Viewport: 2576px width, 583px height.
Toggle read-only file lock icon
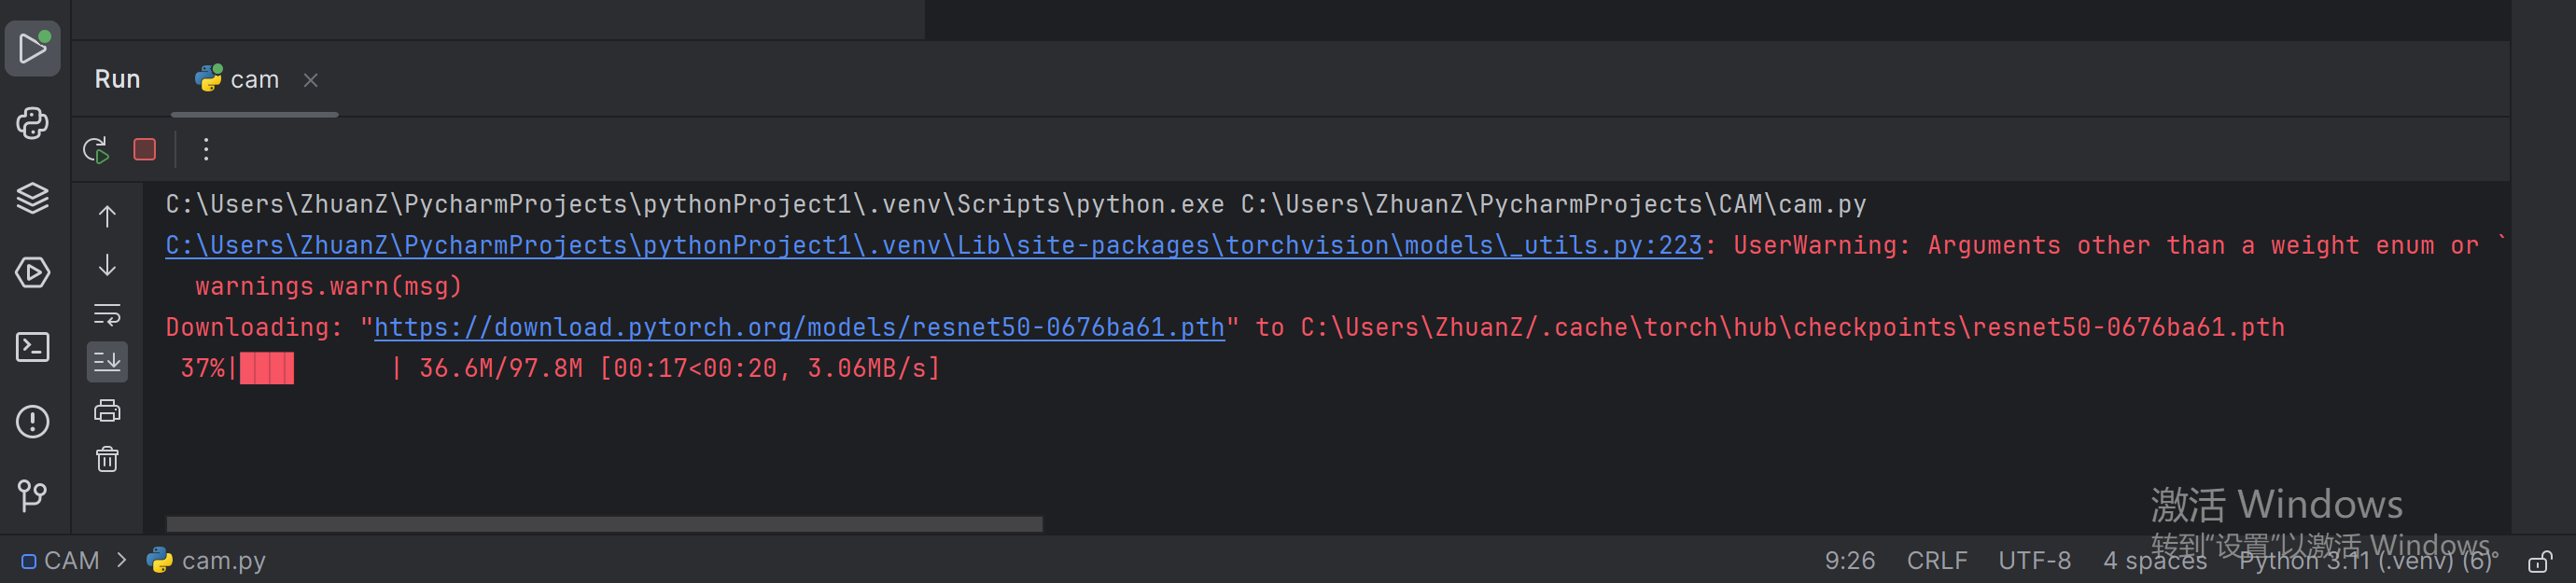[x=2539, y=562]
